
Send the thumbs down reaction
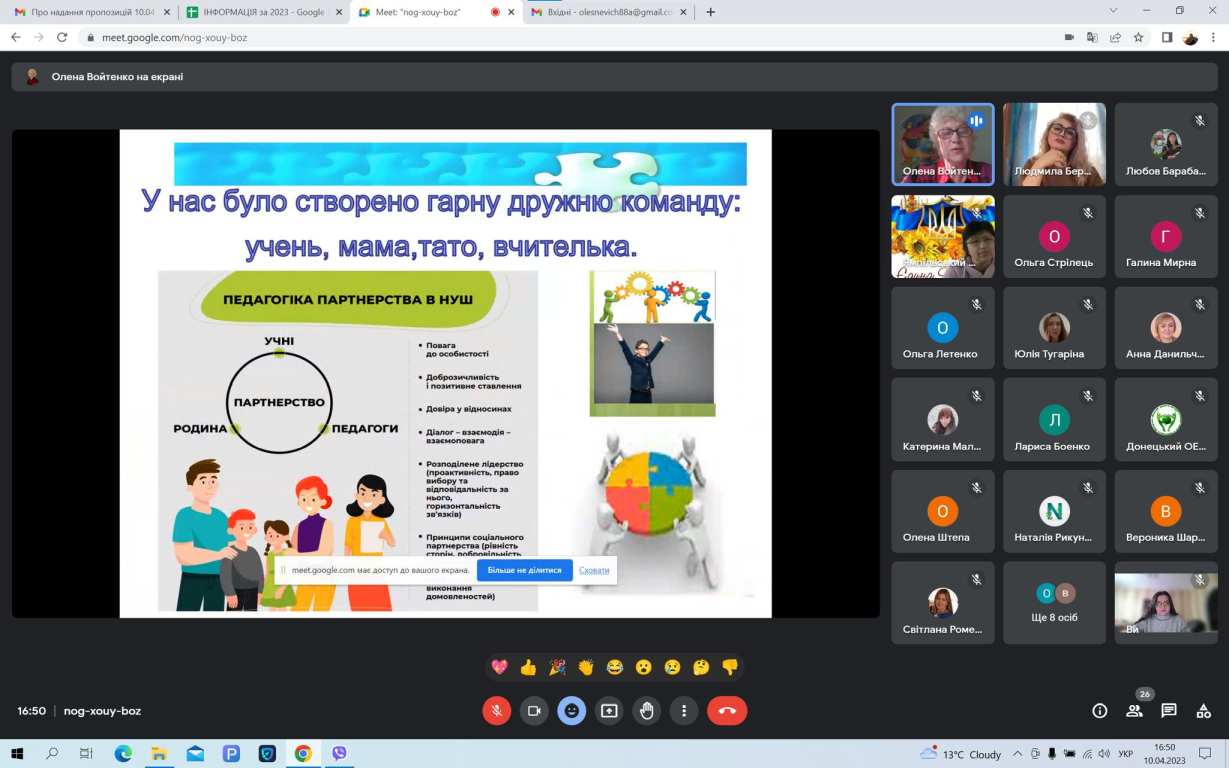[x=730, y=667]
